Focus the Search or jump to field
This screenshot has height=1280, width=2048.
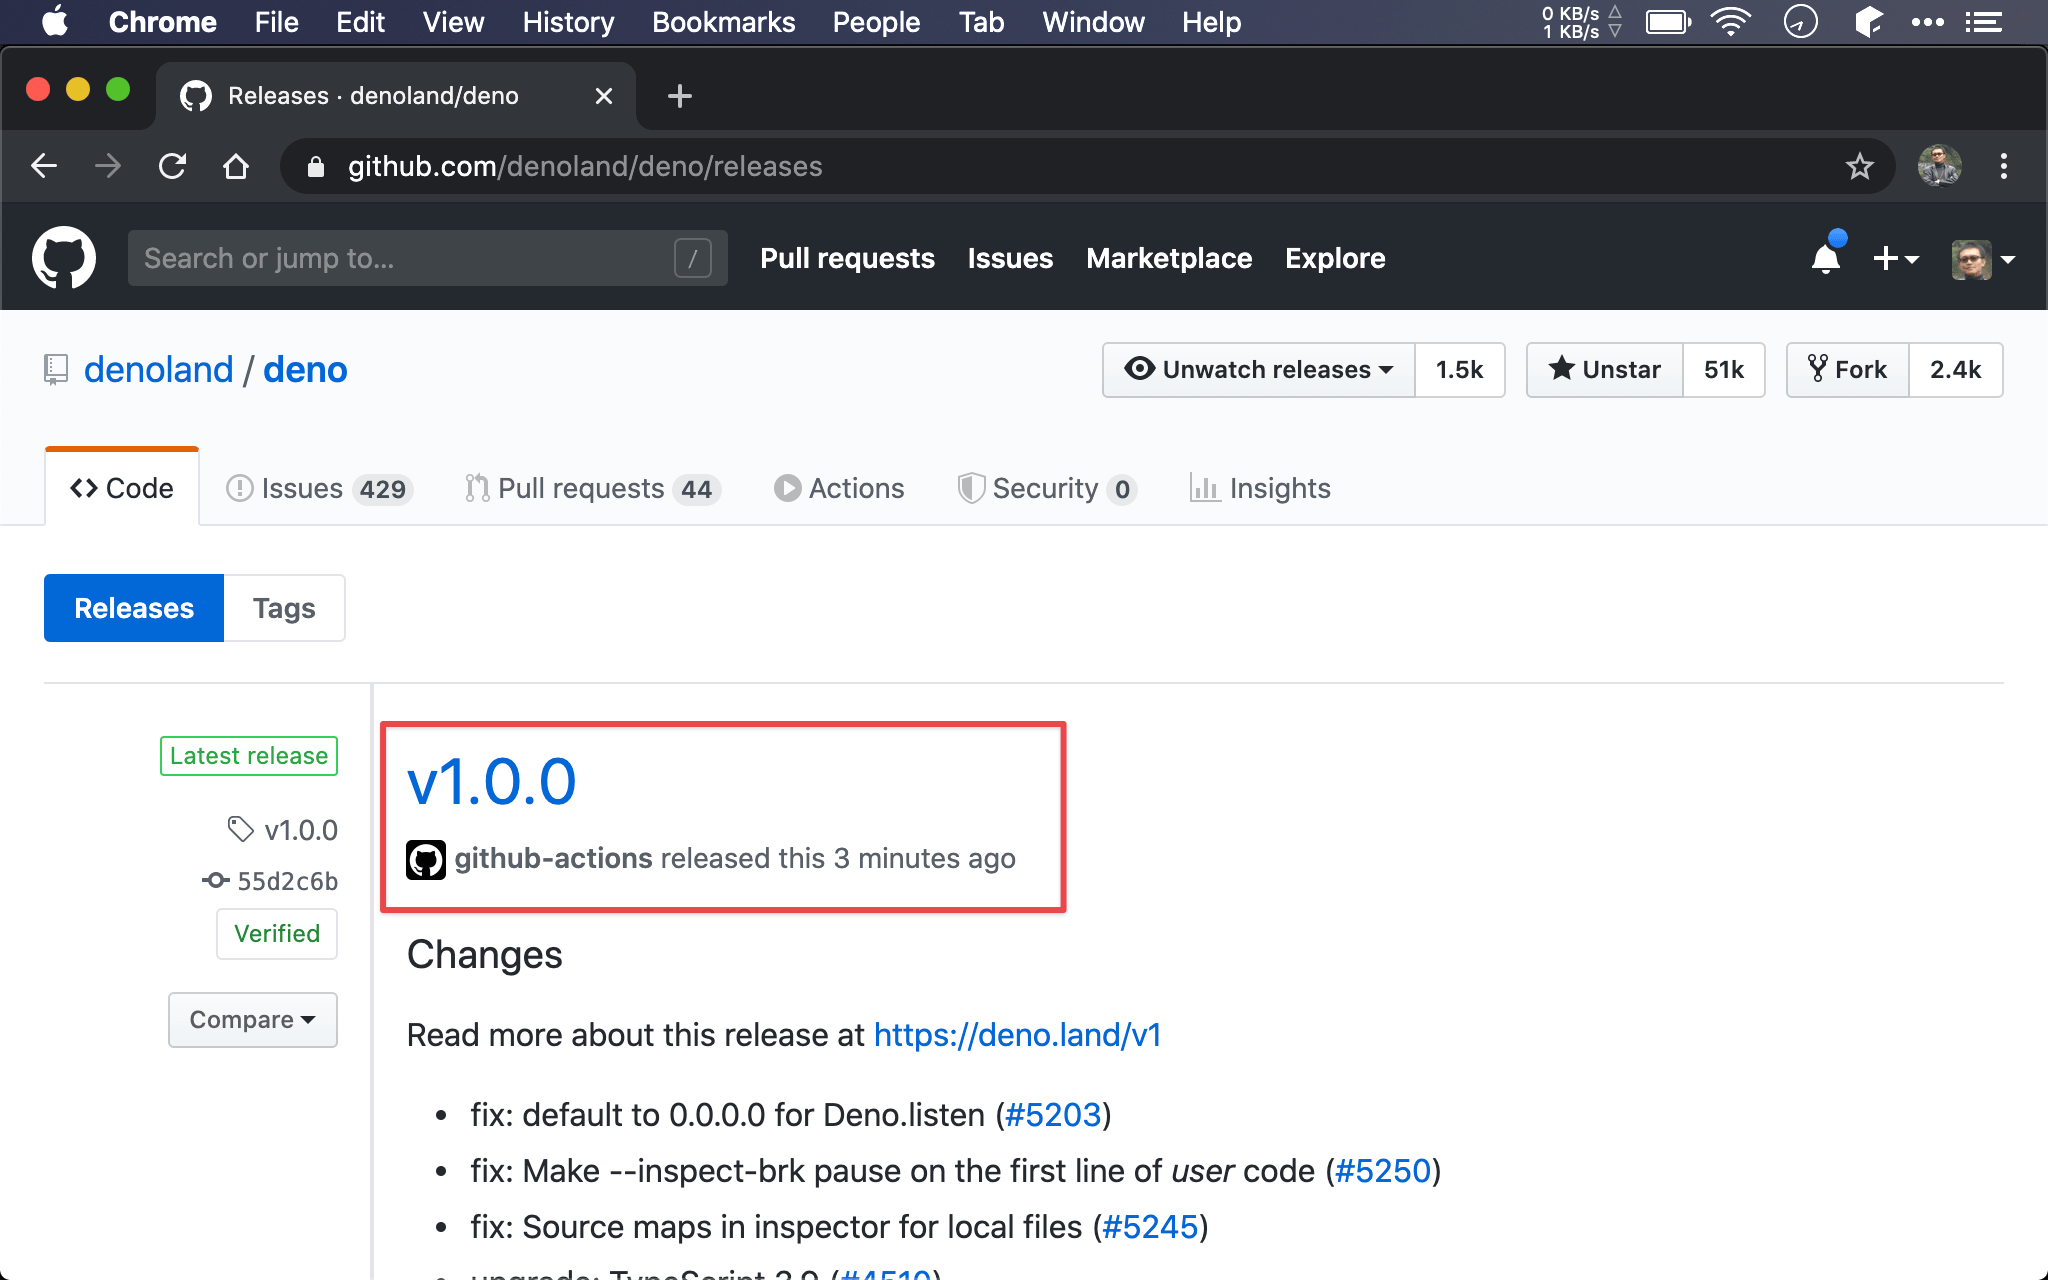pos(428,258)
